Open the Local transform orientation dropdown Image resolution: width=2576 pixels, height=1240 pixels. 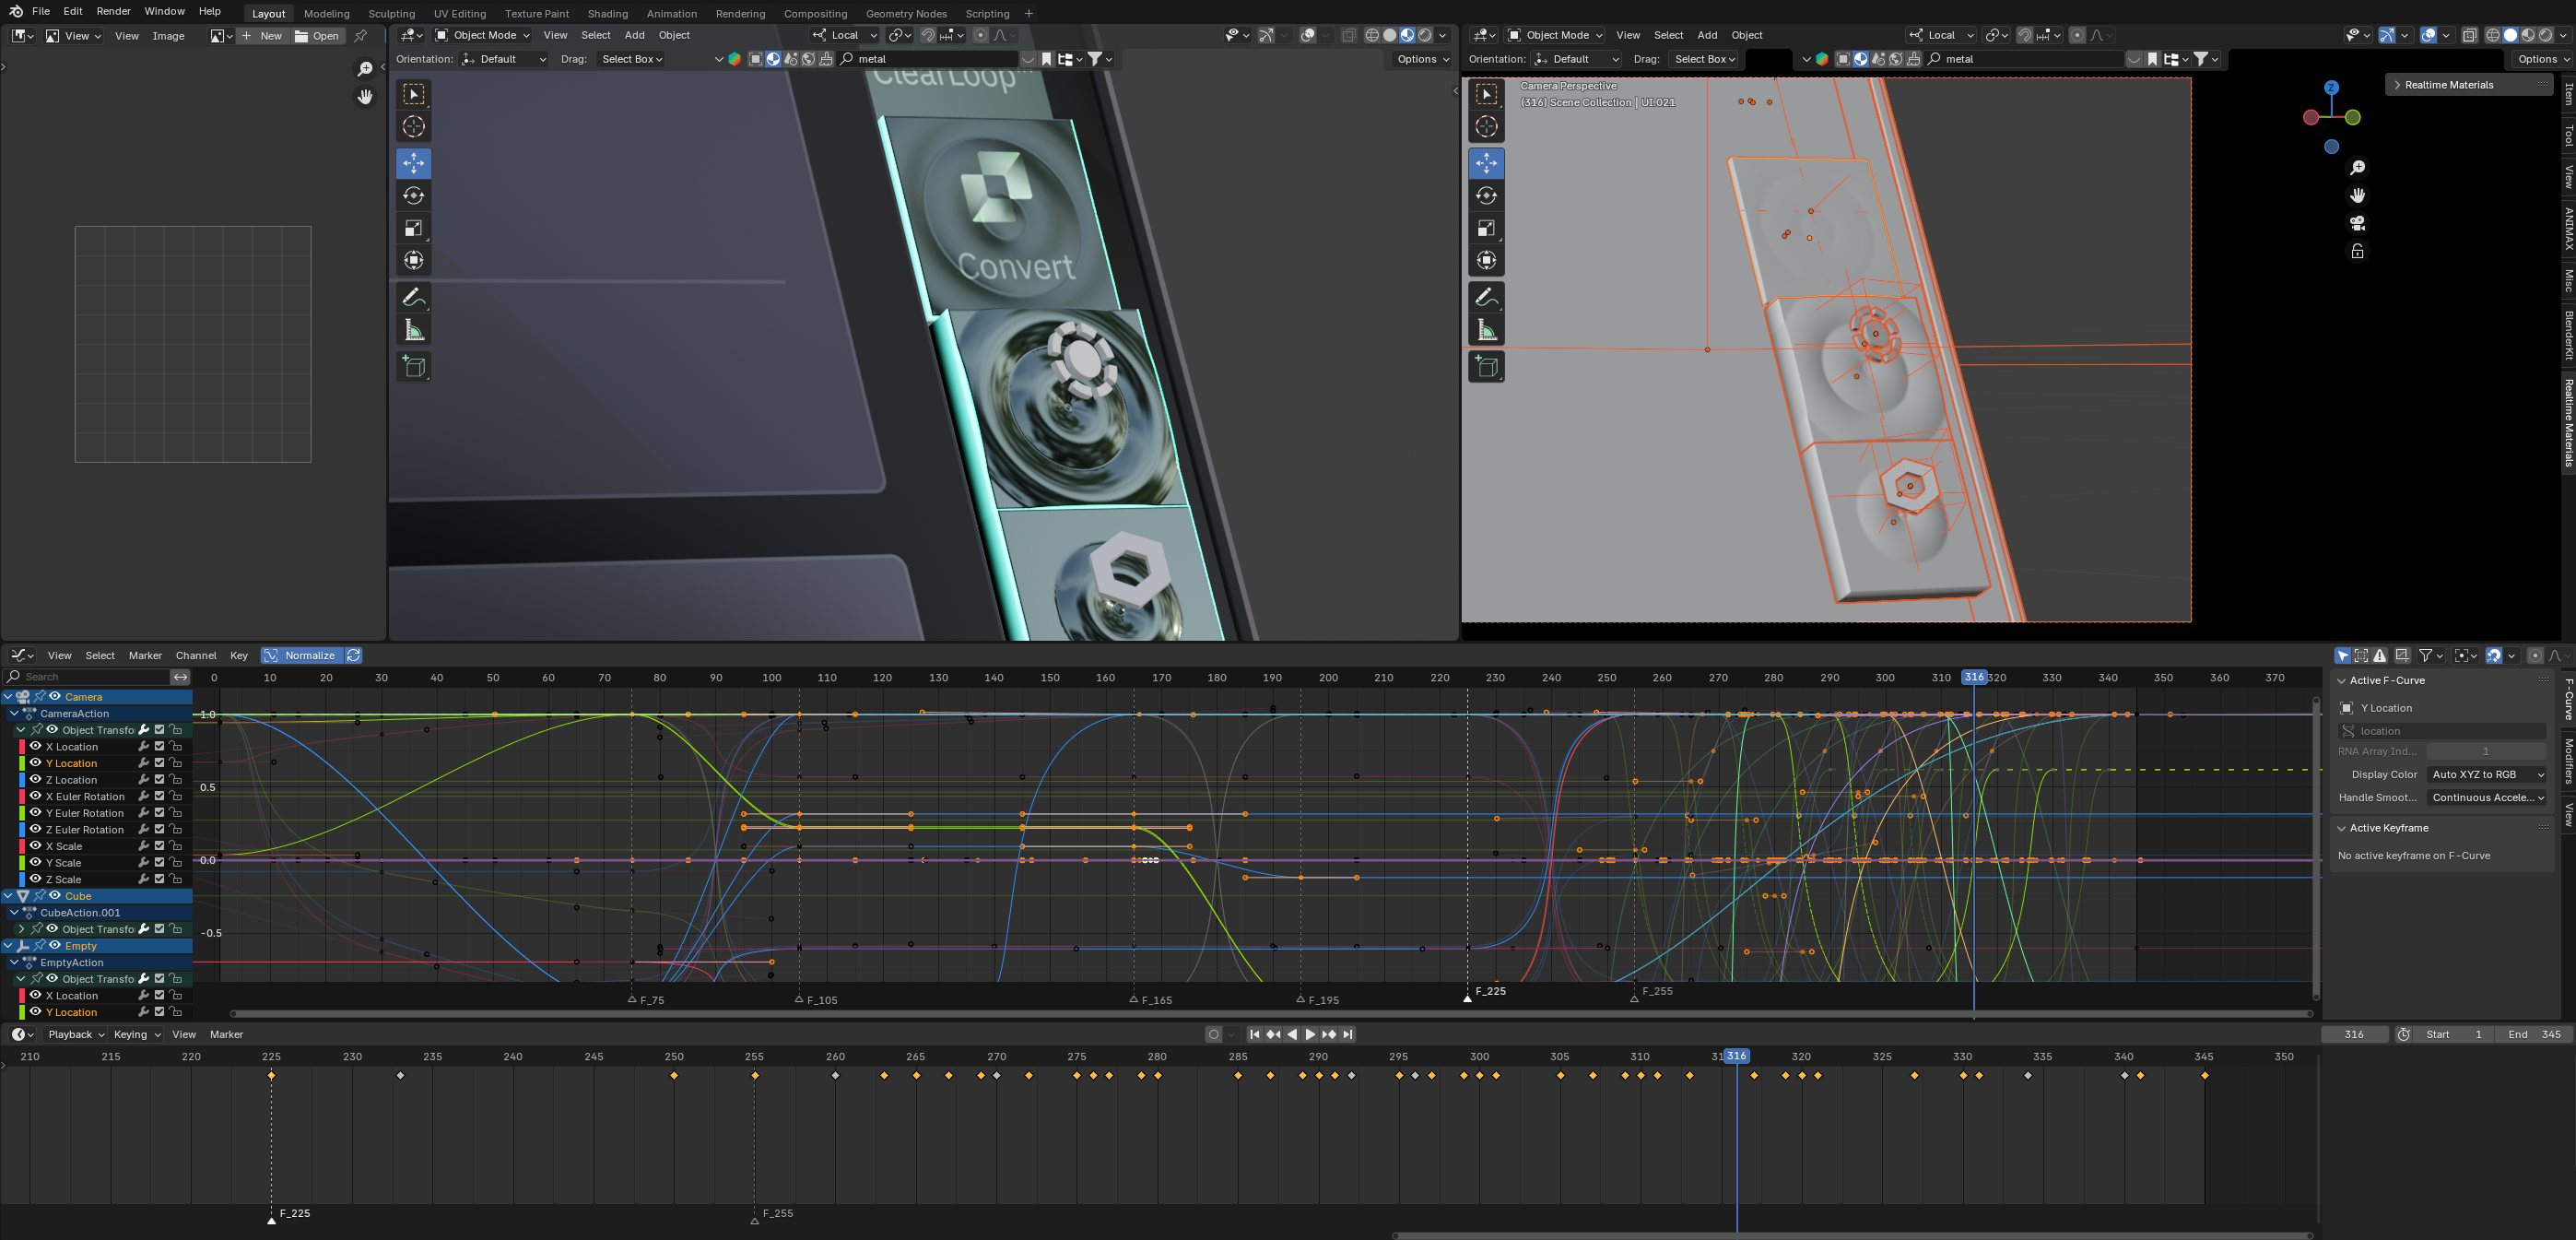coord(845,35)
